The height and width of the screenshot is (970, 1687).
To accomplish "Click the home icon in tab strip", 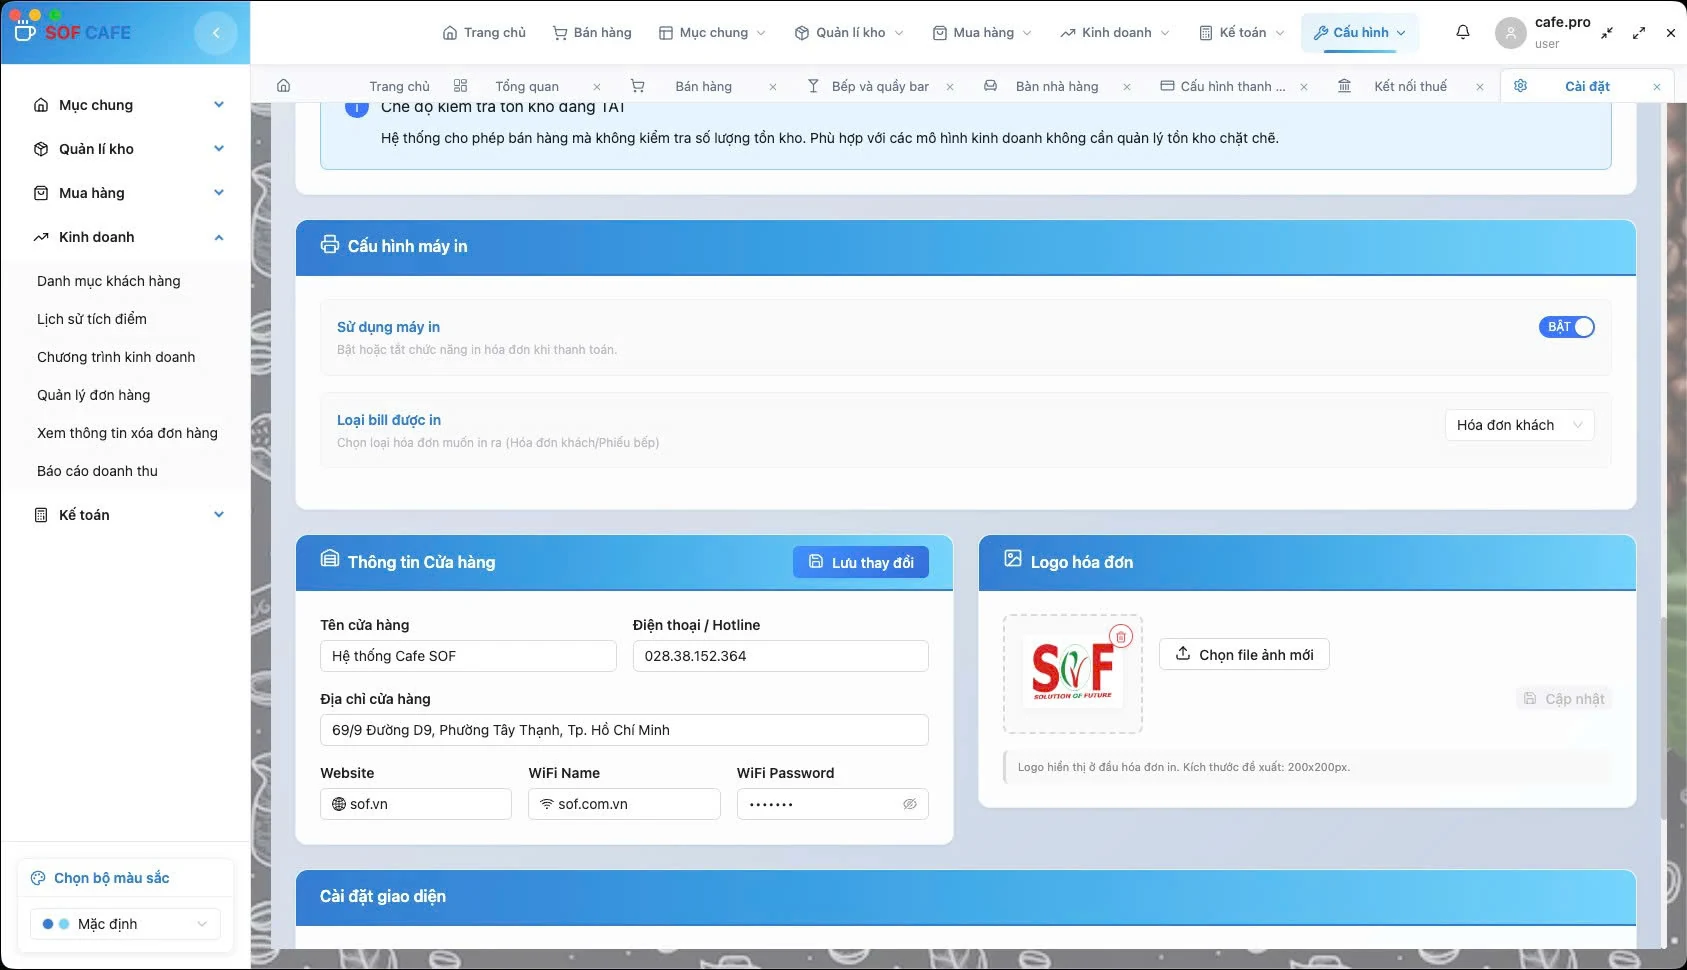I will [284, 86].
